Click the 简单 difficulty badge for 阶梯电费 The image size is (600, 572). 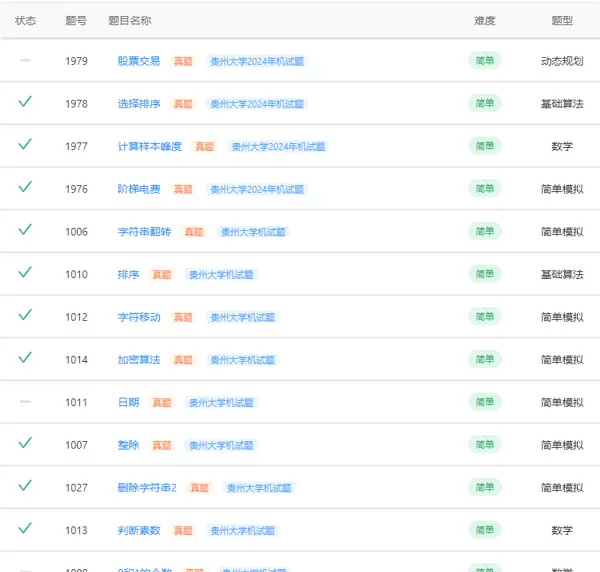[484, 189]
